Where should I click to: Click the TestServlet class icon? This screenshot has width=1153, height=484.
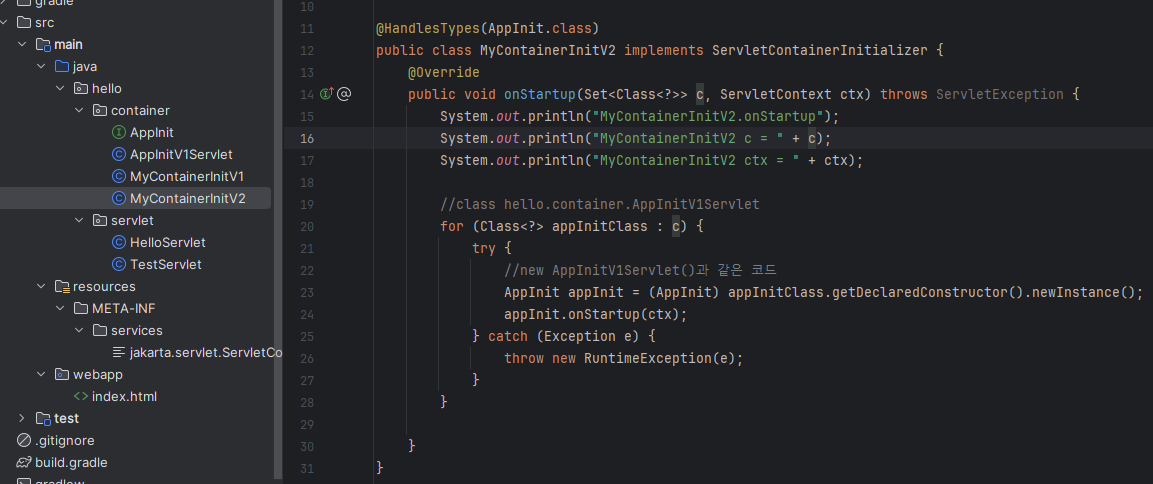click(118, 264)
